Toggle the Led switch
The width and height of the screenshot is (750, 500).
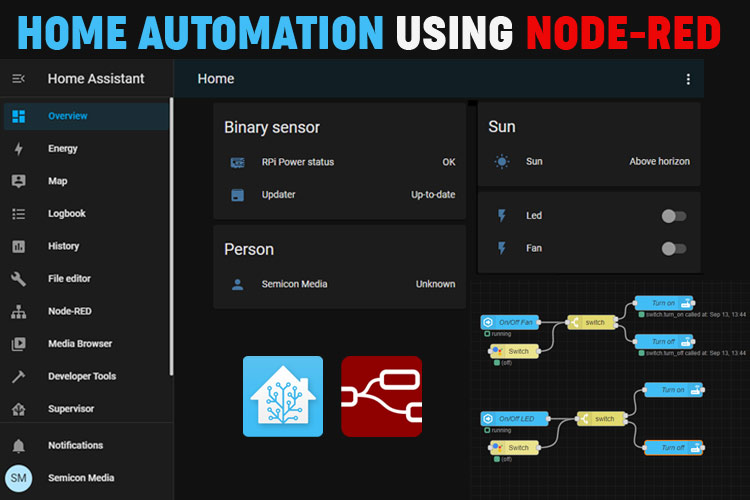click(674, 216)
